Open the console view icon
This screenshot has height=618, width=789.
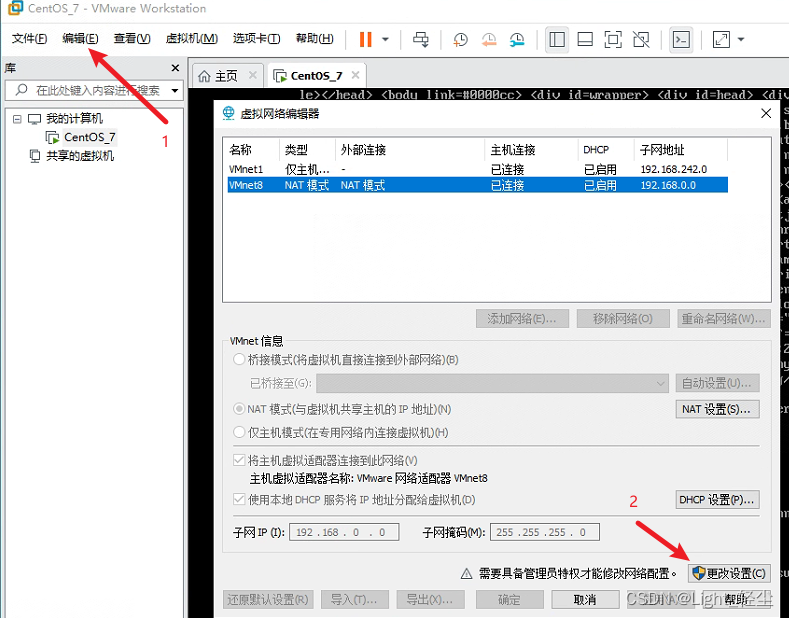point(681,39)
